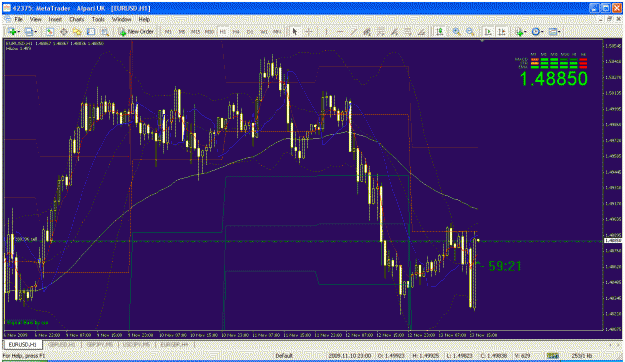Open the Charts menu
Screen dimensions: 625x362
coord(77,19)
